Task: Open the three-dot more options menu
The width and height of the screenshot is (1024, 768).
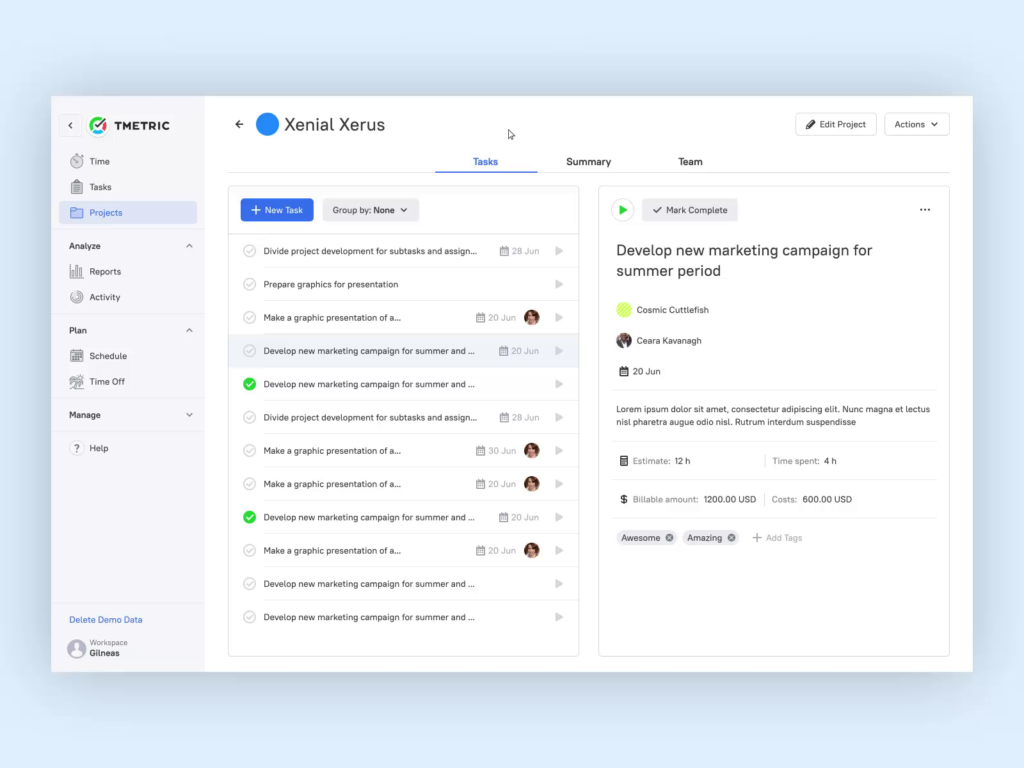Action: click(924, 210)
